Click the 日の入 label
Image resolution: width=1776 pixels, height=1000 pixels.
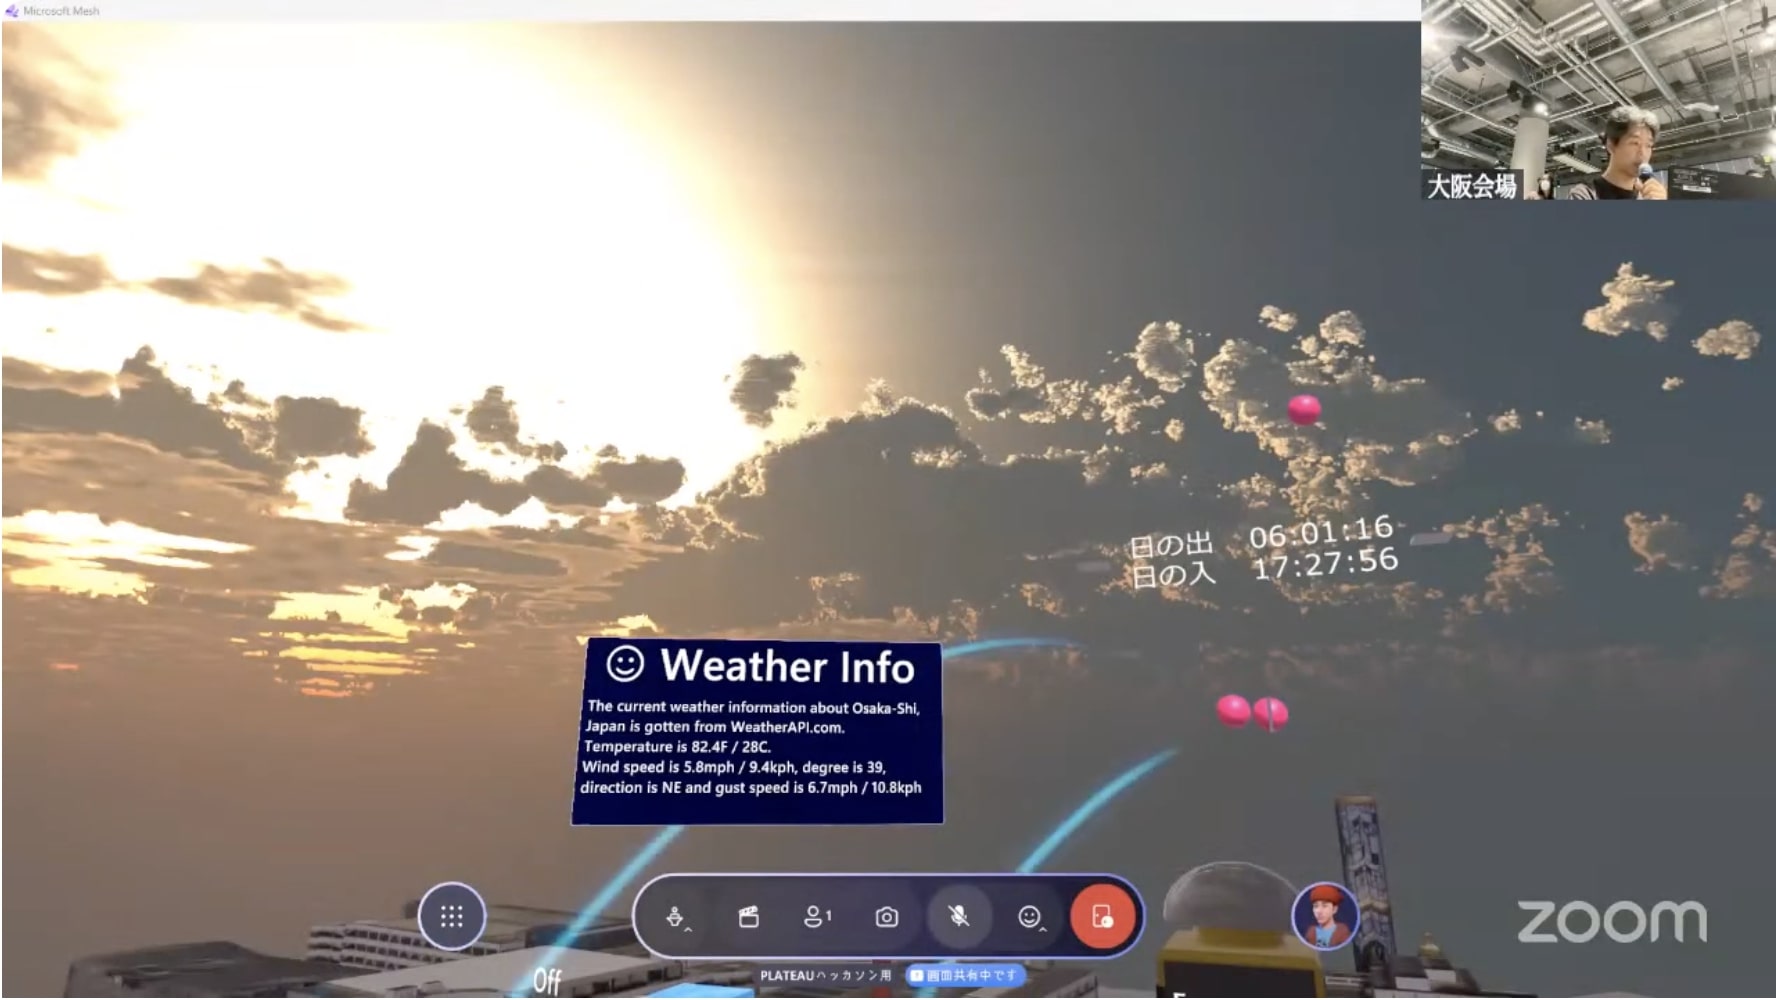(1173, 575)
